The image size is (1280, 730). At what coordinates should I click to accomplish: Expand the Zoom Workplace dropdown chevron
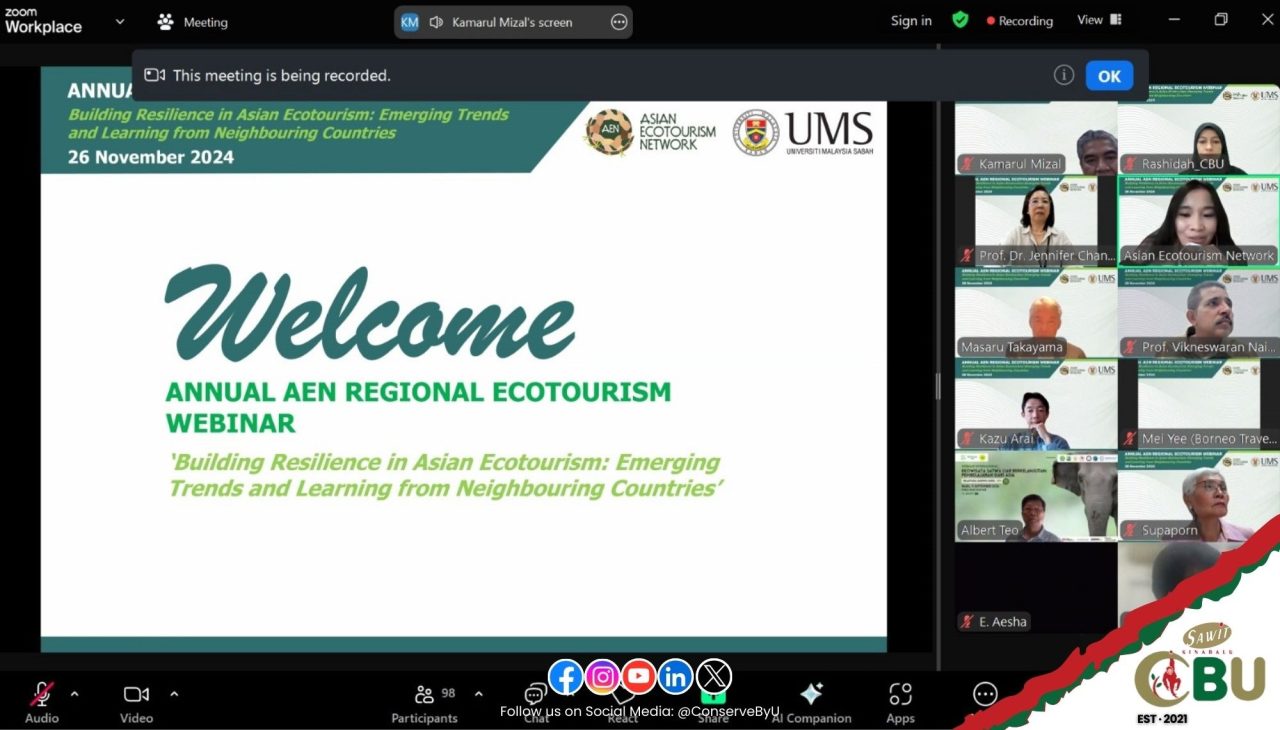(120, 21)
